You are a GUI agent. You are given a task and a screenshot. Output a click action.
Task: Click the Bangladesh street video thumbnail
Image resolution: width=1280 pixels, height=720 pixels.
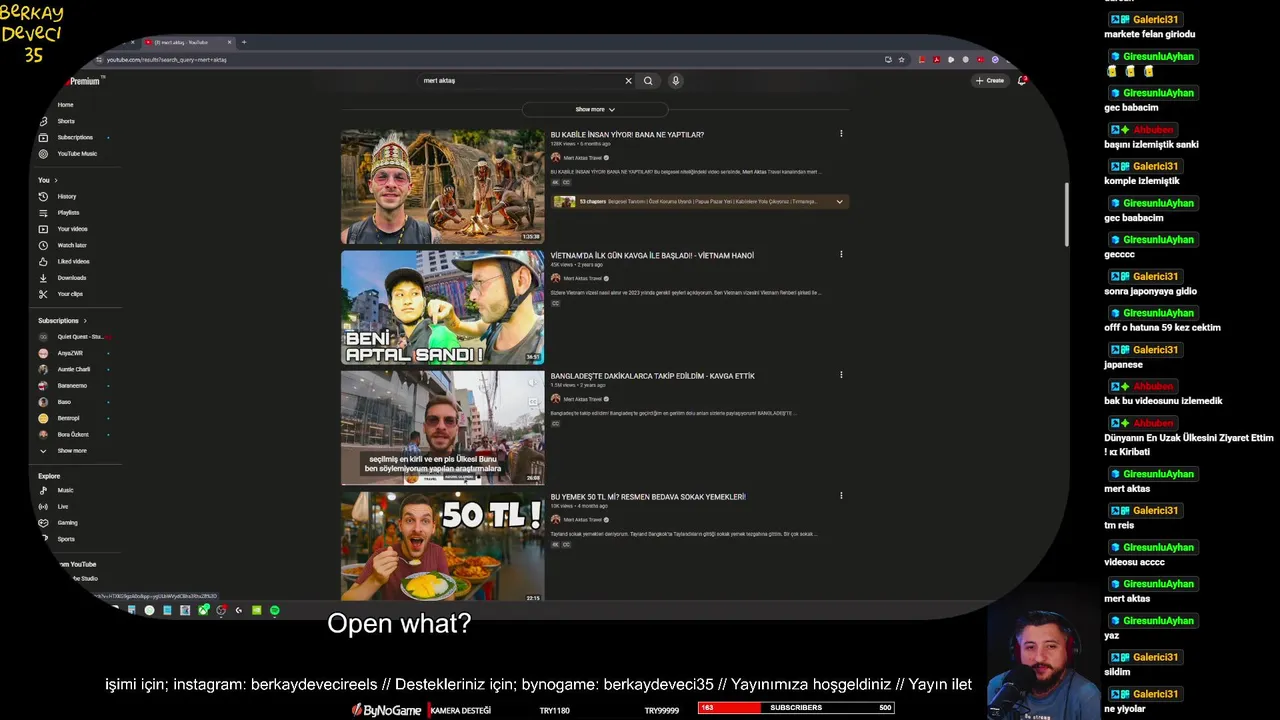(x=442, y=428)
